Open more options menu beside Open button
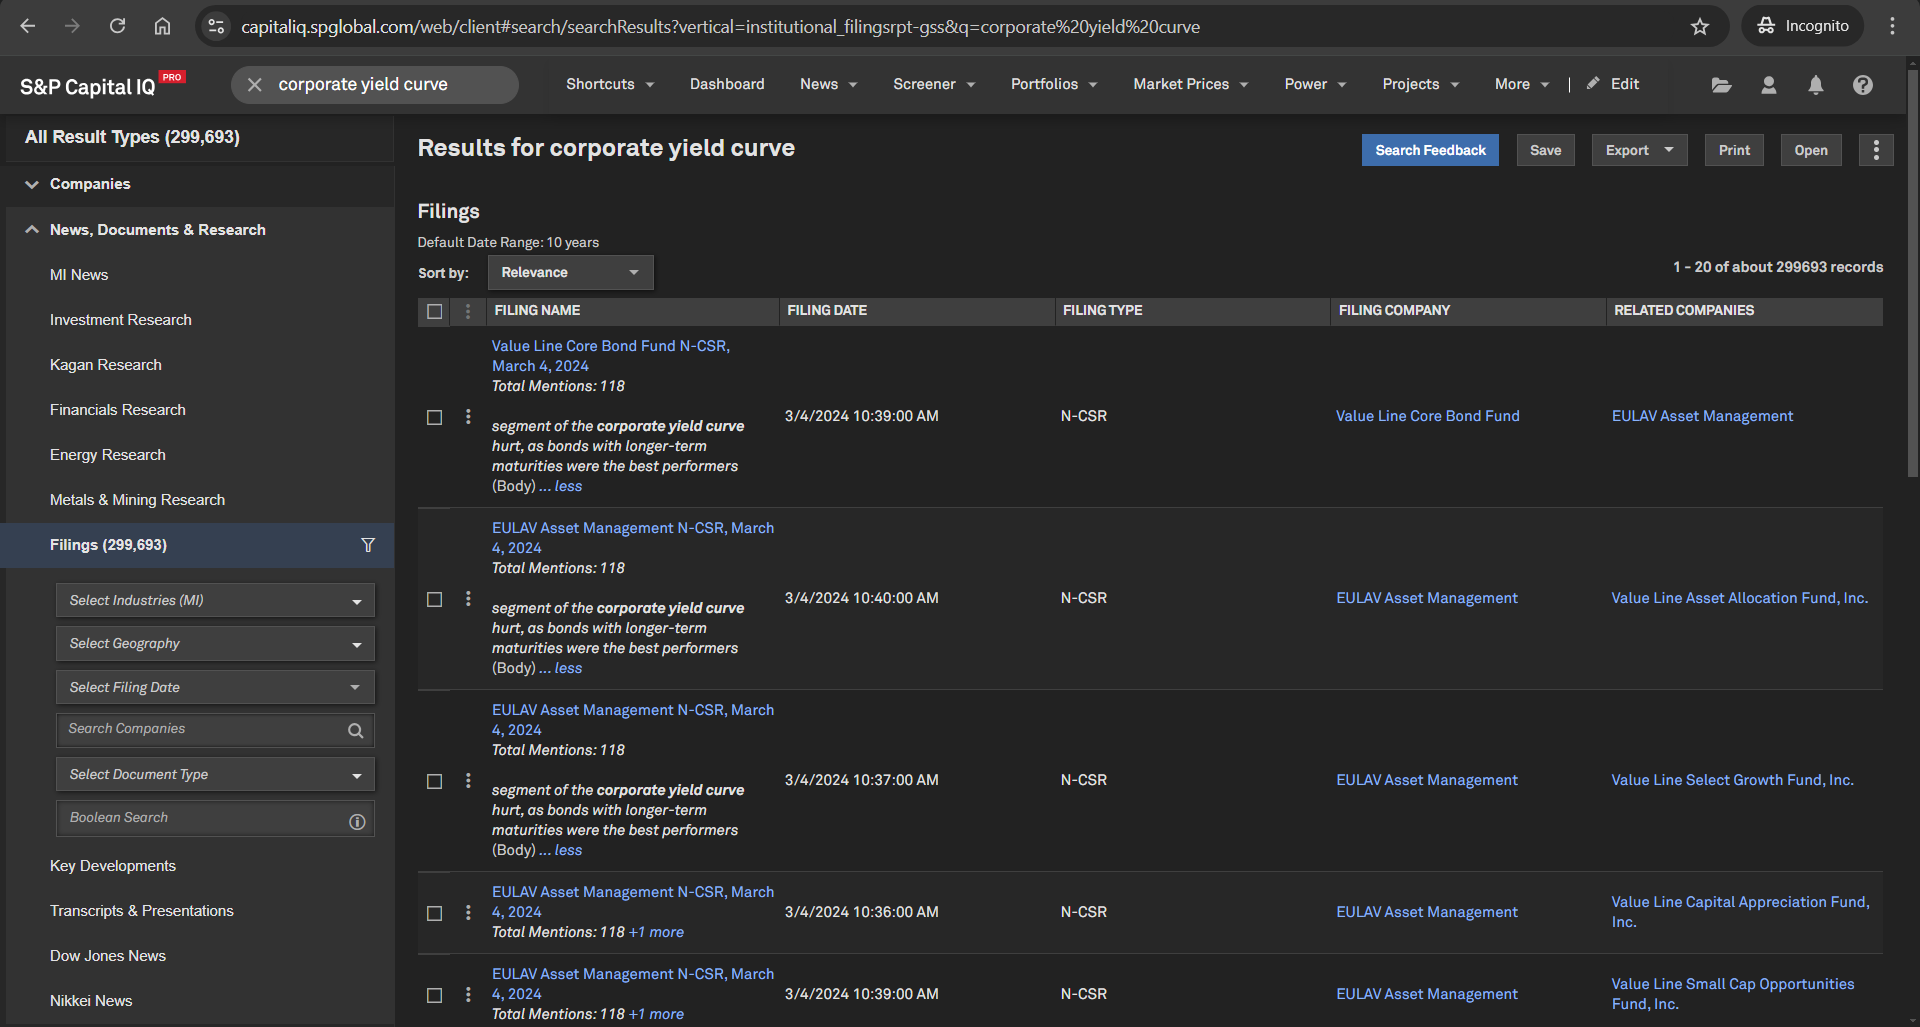This screenshot has width=1920, height=1027. (1876, 150)
